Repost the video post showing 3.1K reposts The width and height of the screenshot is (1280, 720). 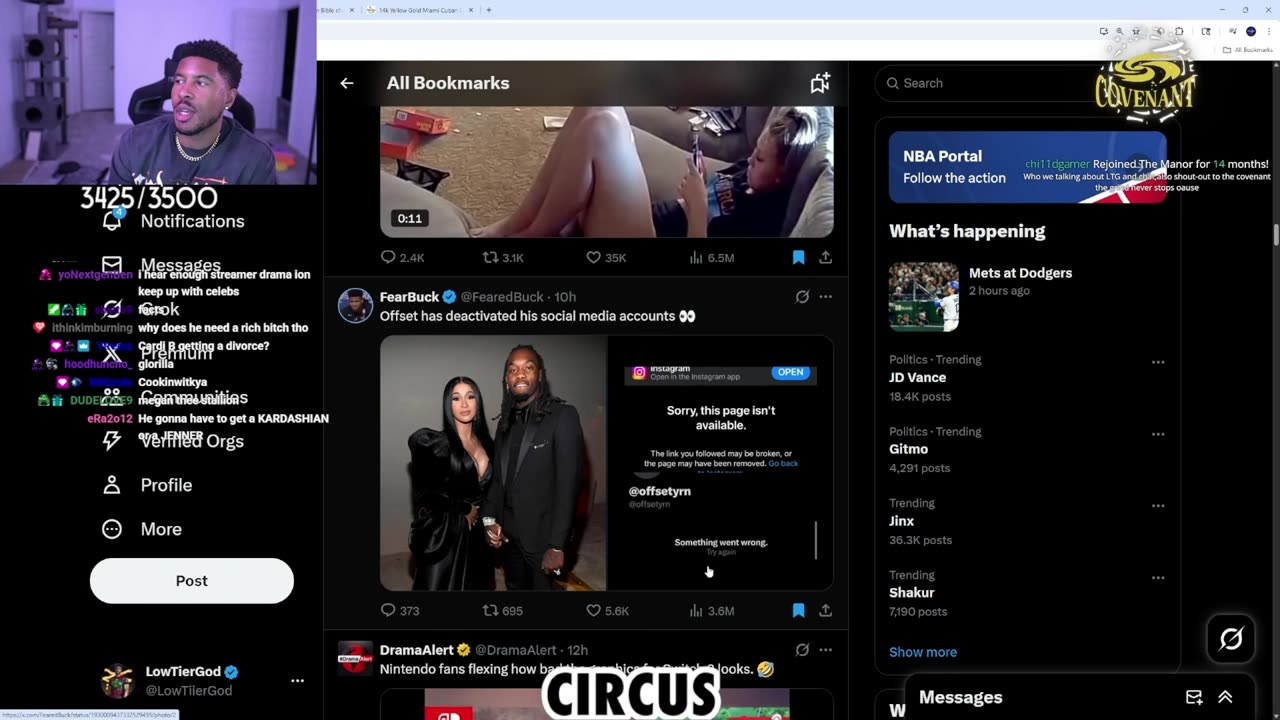tap(503, 257)
